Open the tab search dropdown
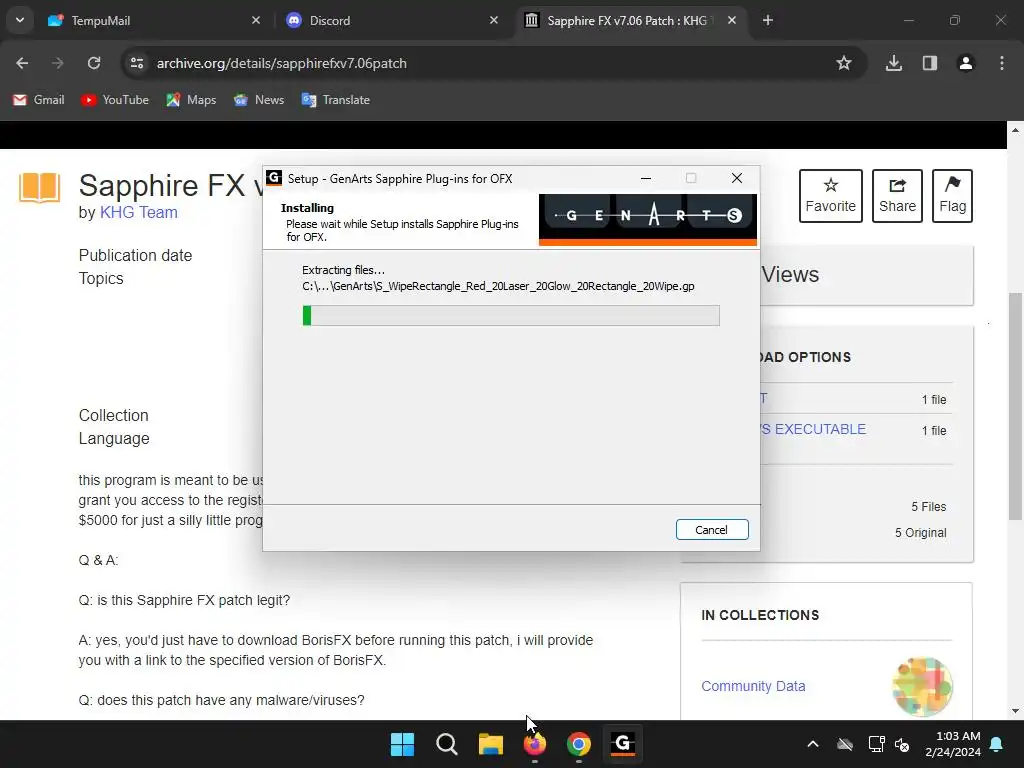Image resolution: width=1024 pixels, height=768 pixels. [20, 20]
